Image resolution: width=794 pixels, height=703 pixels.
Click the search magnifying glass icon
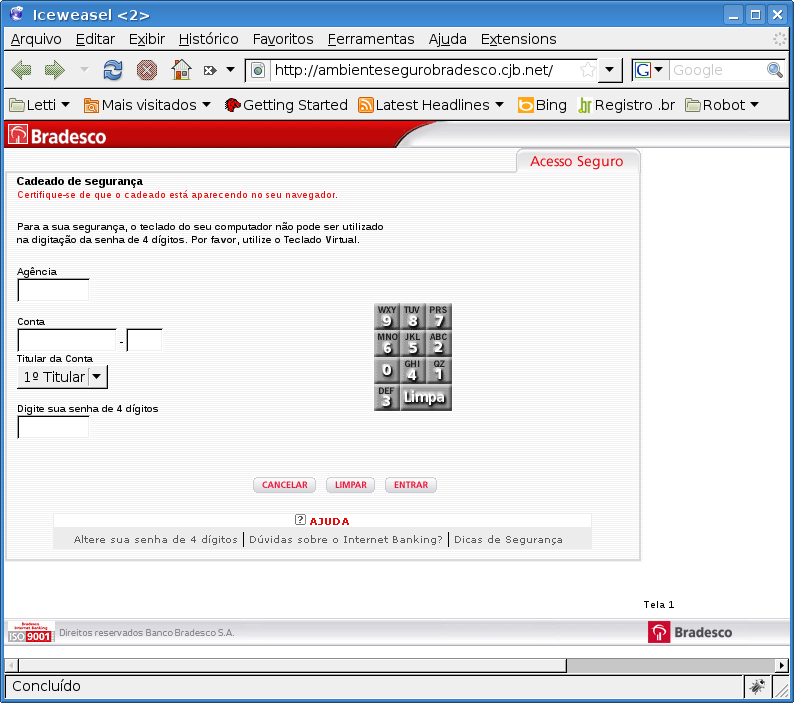[x=775, y=70]
